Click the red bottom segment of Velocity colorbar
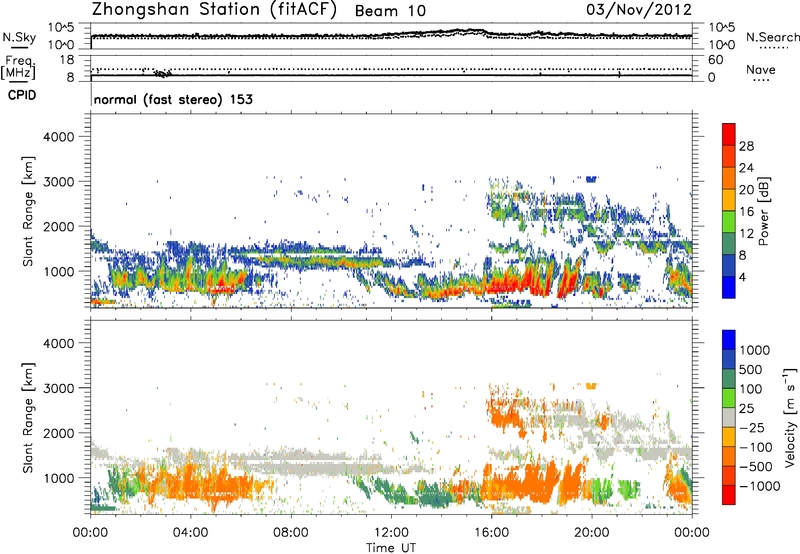Screen dimensions: 800x554 729,495
